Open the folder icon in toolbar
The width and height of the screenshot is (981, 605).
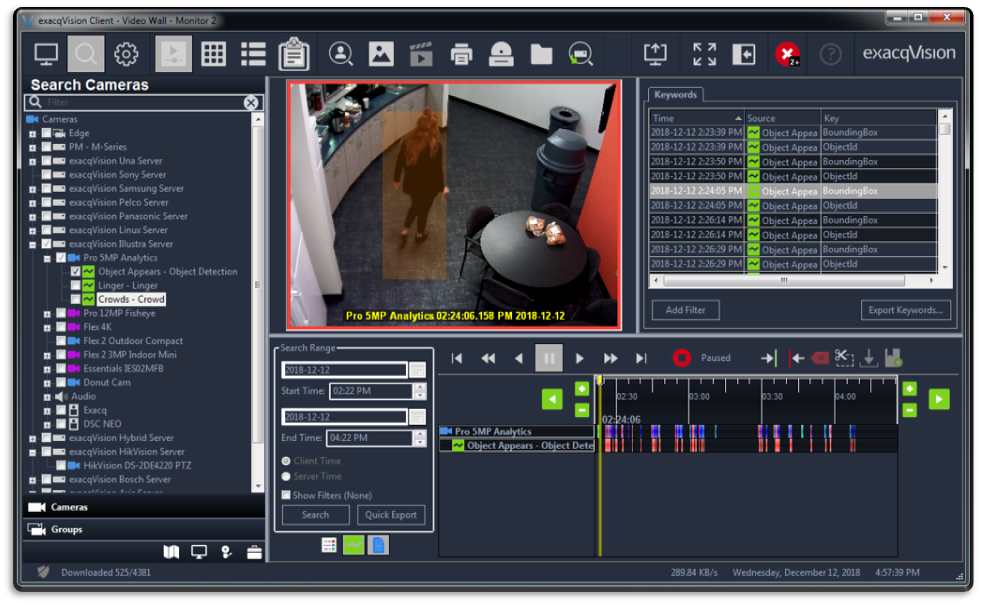point(541,54)
